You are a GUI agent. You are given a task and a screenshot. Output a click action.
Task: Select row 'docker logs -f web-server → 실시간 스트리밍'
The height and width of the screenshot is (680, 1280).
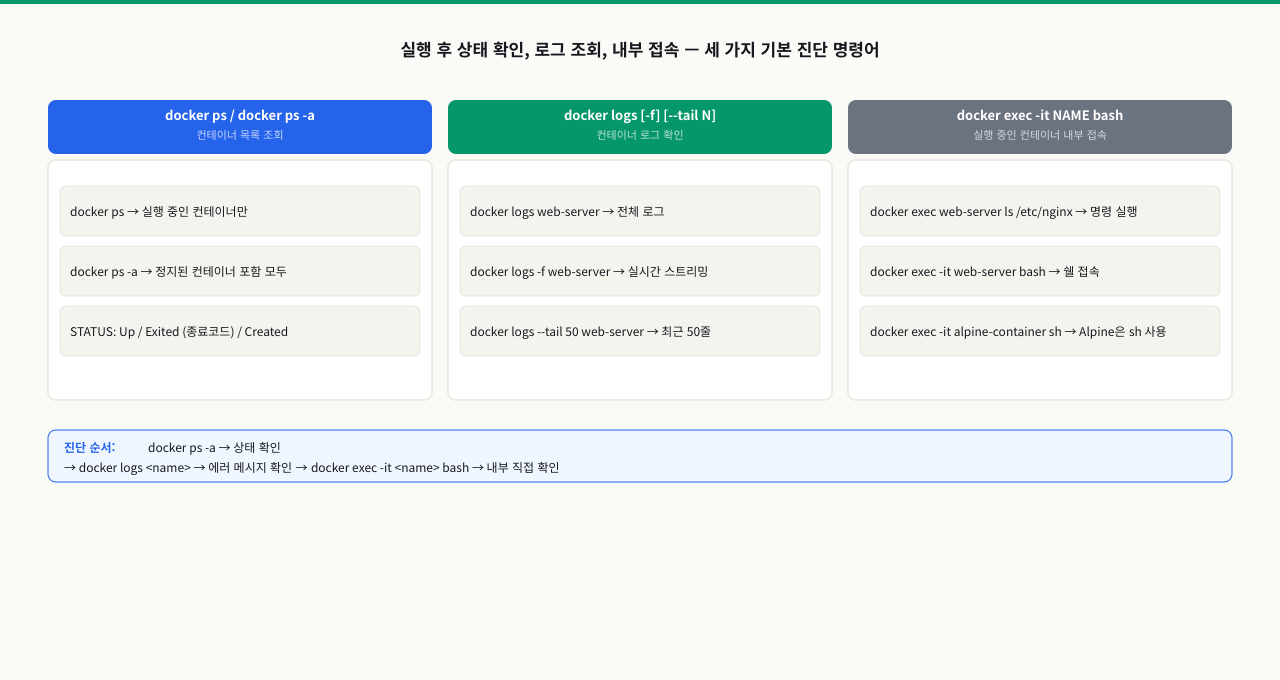point(640,271)
